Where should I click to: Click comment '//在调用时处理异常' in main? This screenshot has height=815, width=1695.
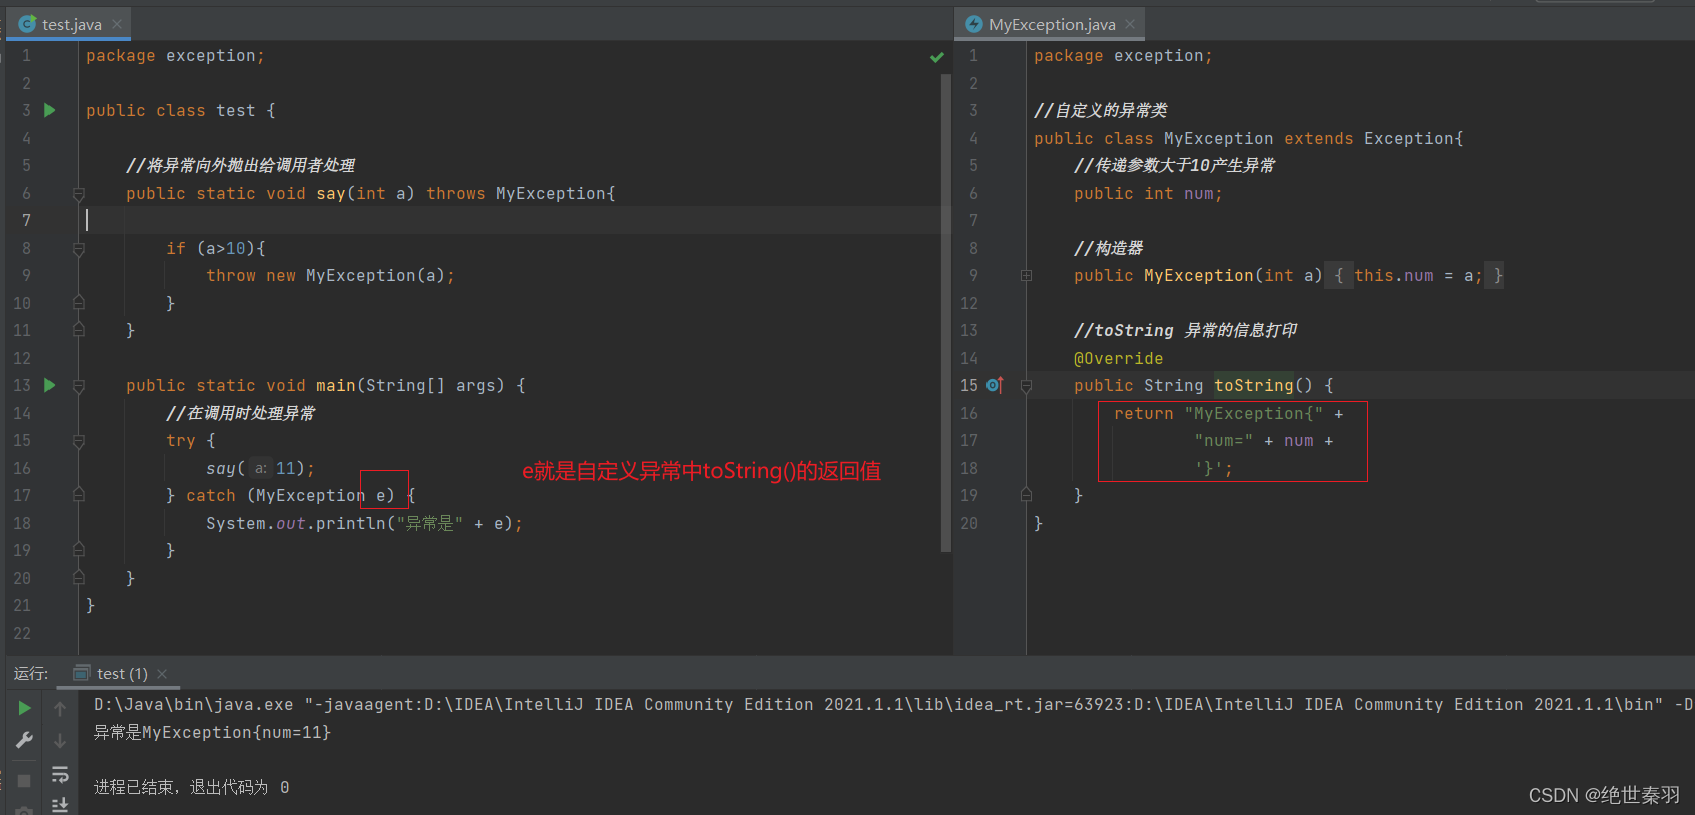(x=240, y=413)
